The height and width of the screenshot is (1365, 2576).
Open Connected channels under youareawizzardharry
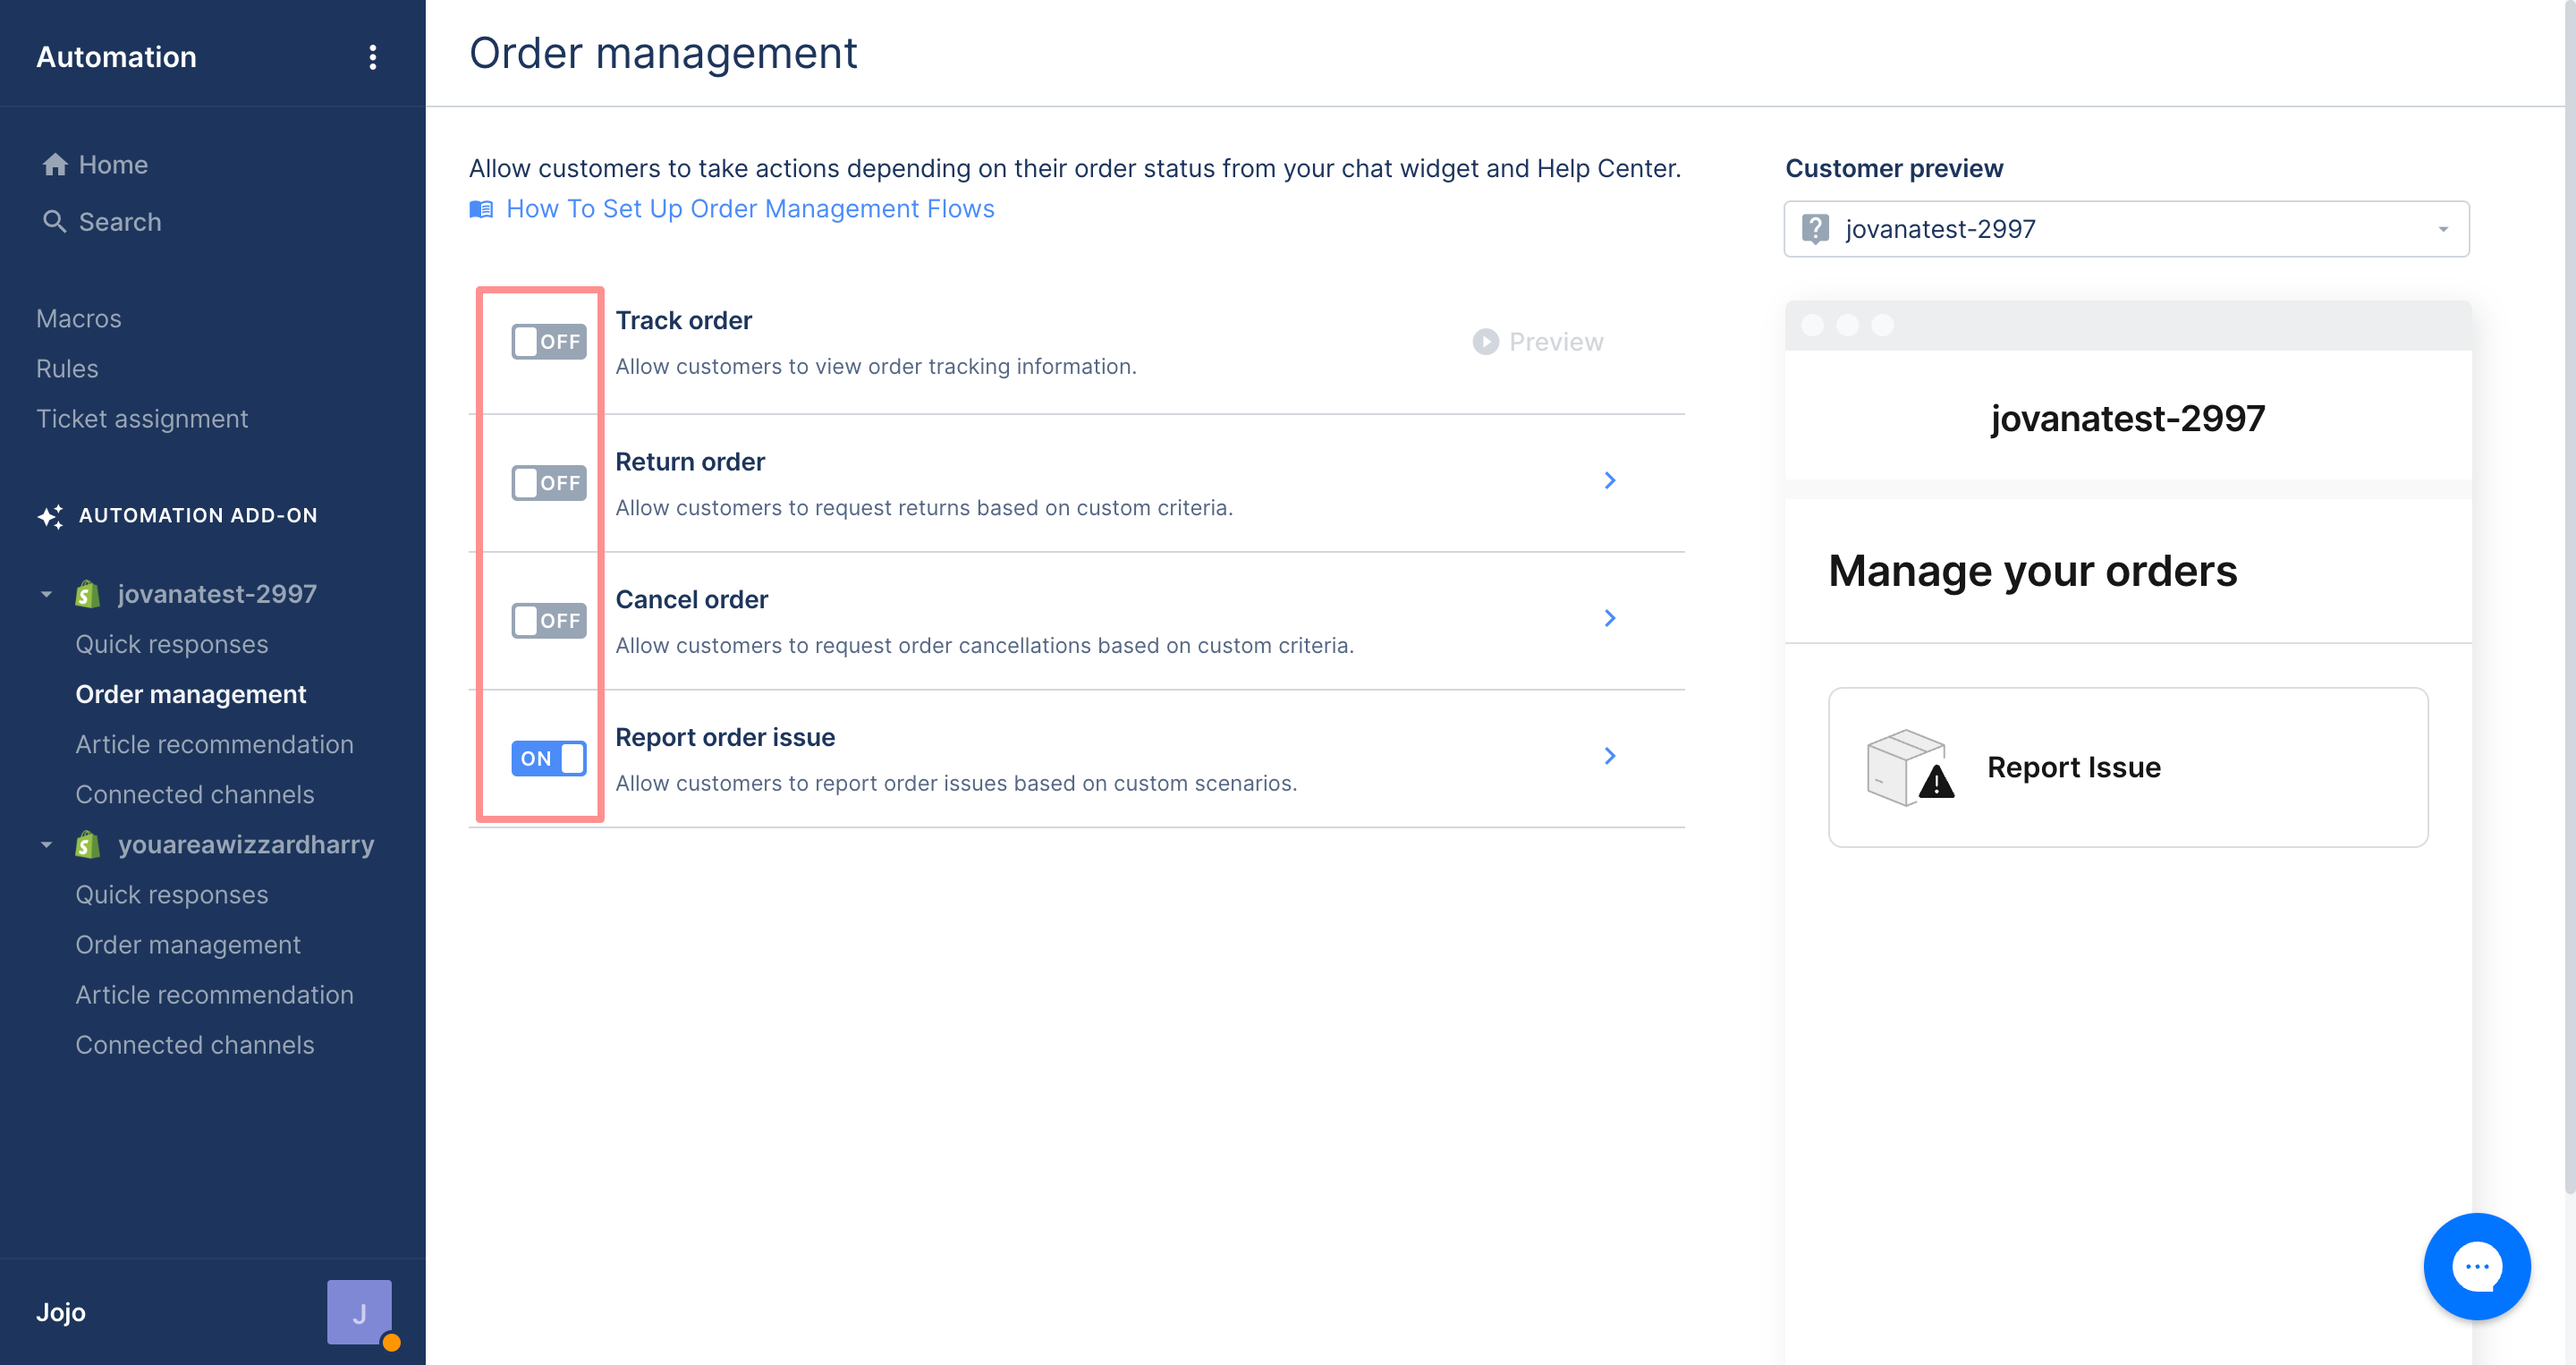[x=195, y=1044]
